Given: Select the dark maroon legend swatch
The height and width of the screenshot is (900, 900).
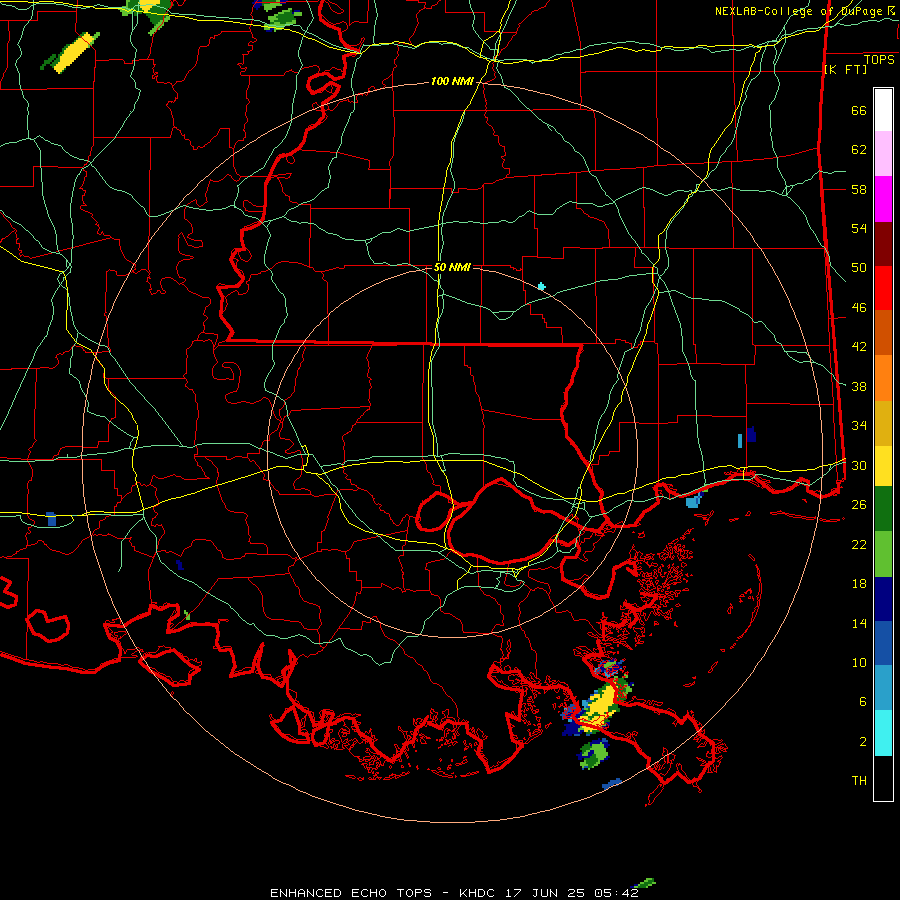Looking at the screenshot, I should [x=883, y=245].
